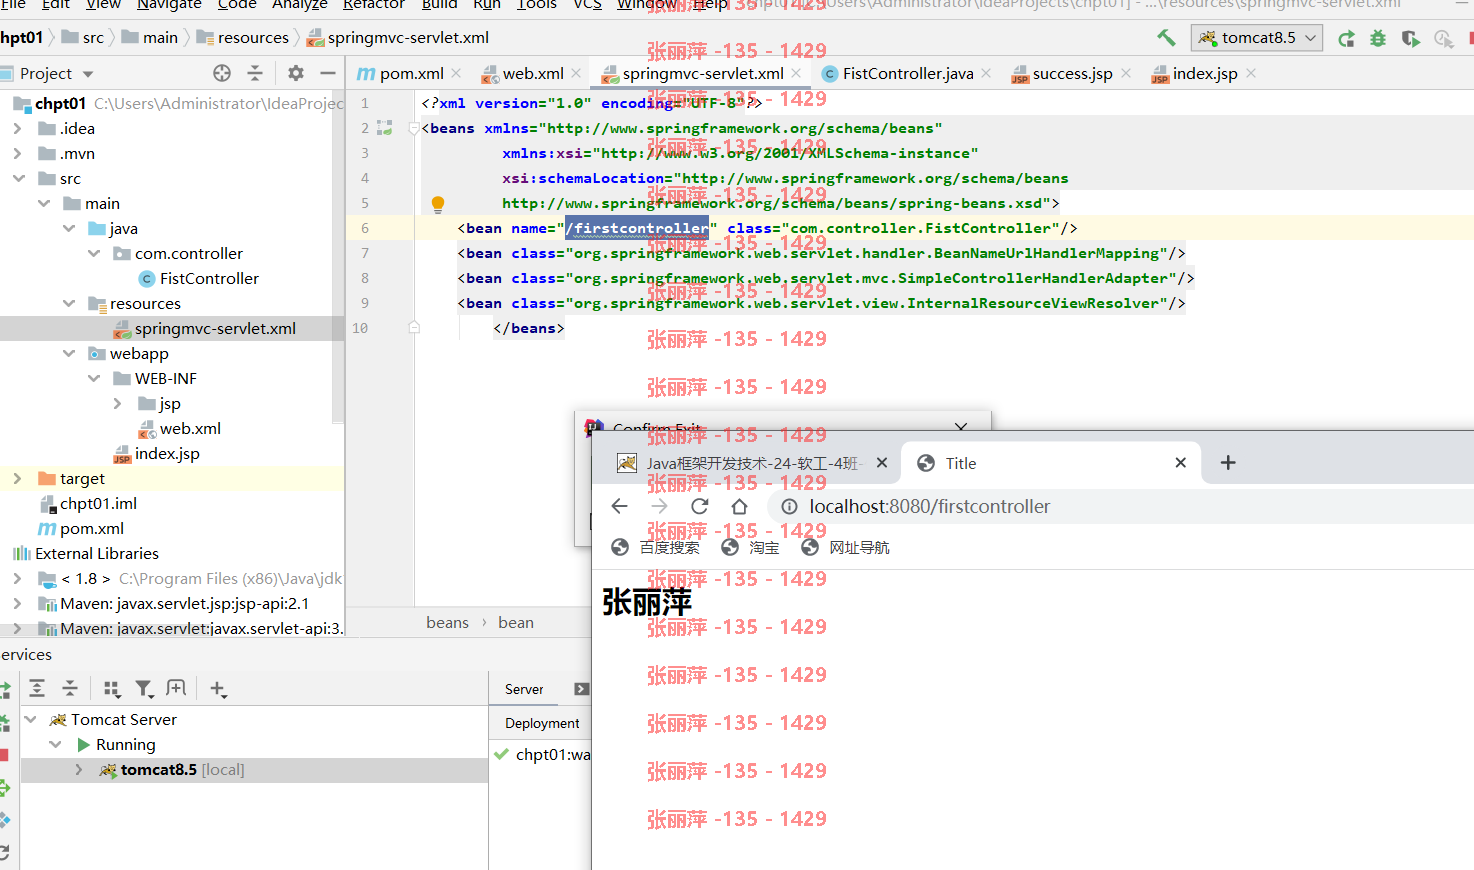Image resolution: width=1474 pixels, height=870 pixels.
Task: Click the 网址导航 bookmark
Action: 845,547
